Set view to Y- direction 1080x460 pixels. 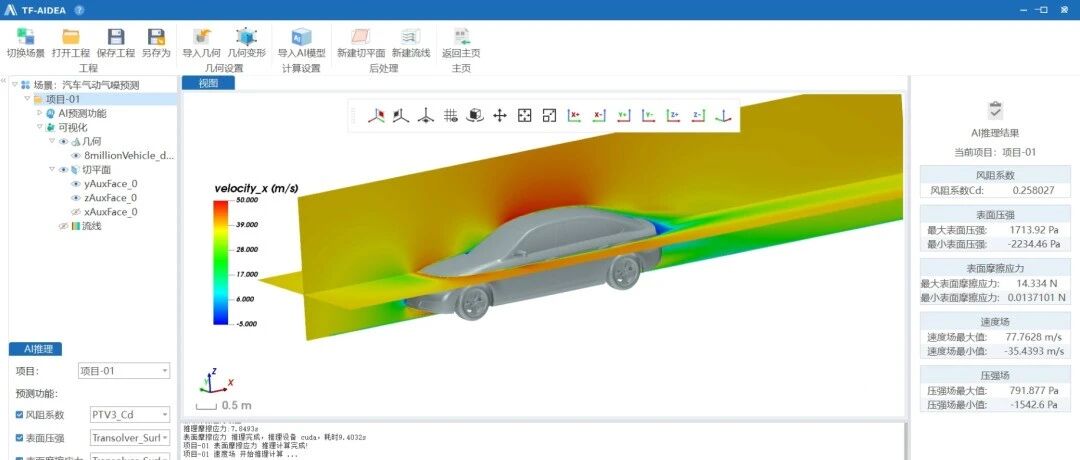coord(648,116)
